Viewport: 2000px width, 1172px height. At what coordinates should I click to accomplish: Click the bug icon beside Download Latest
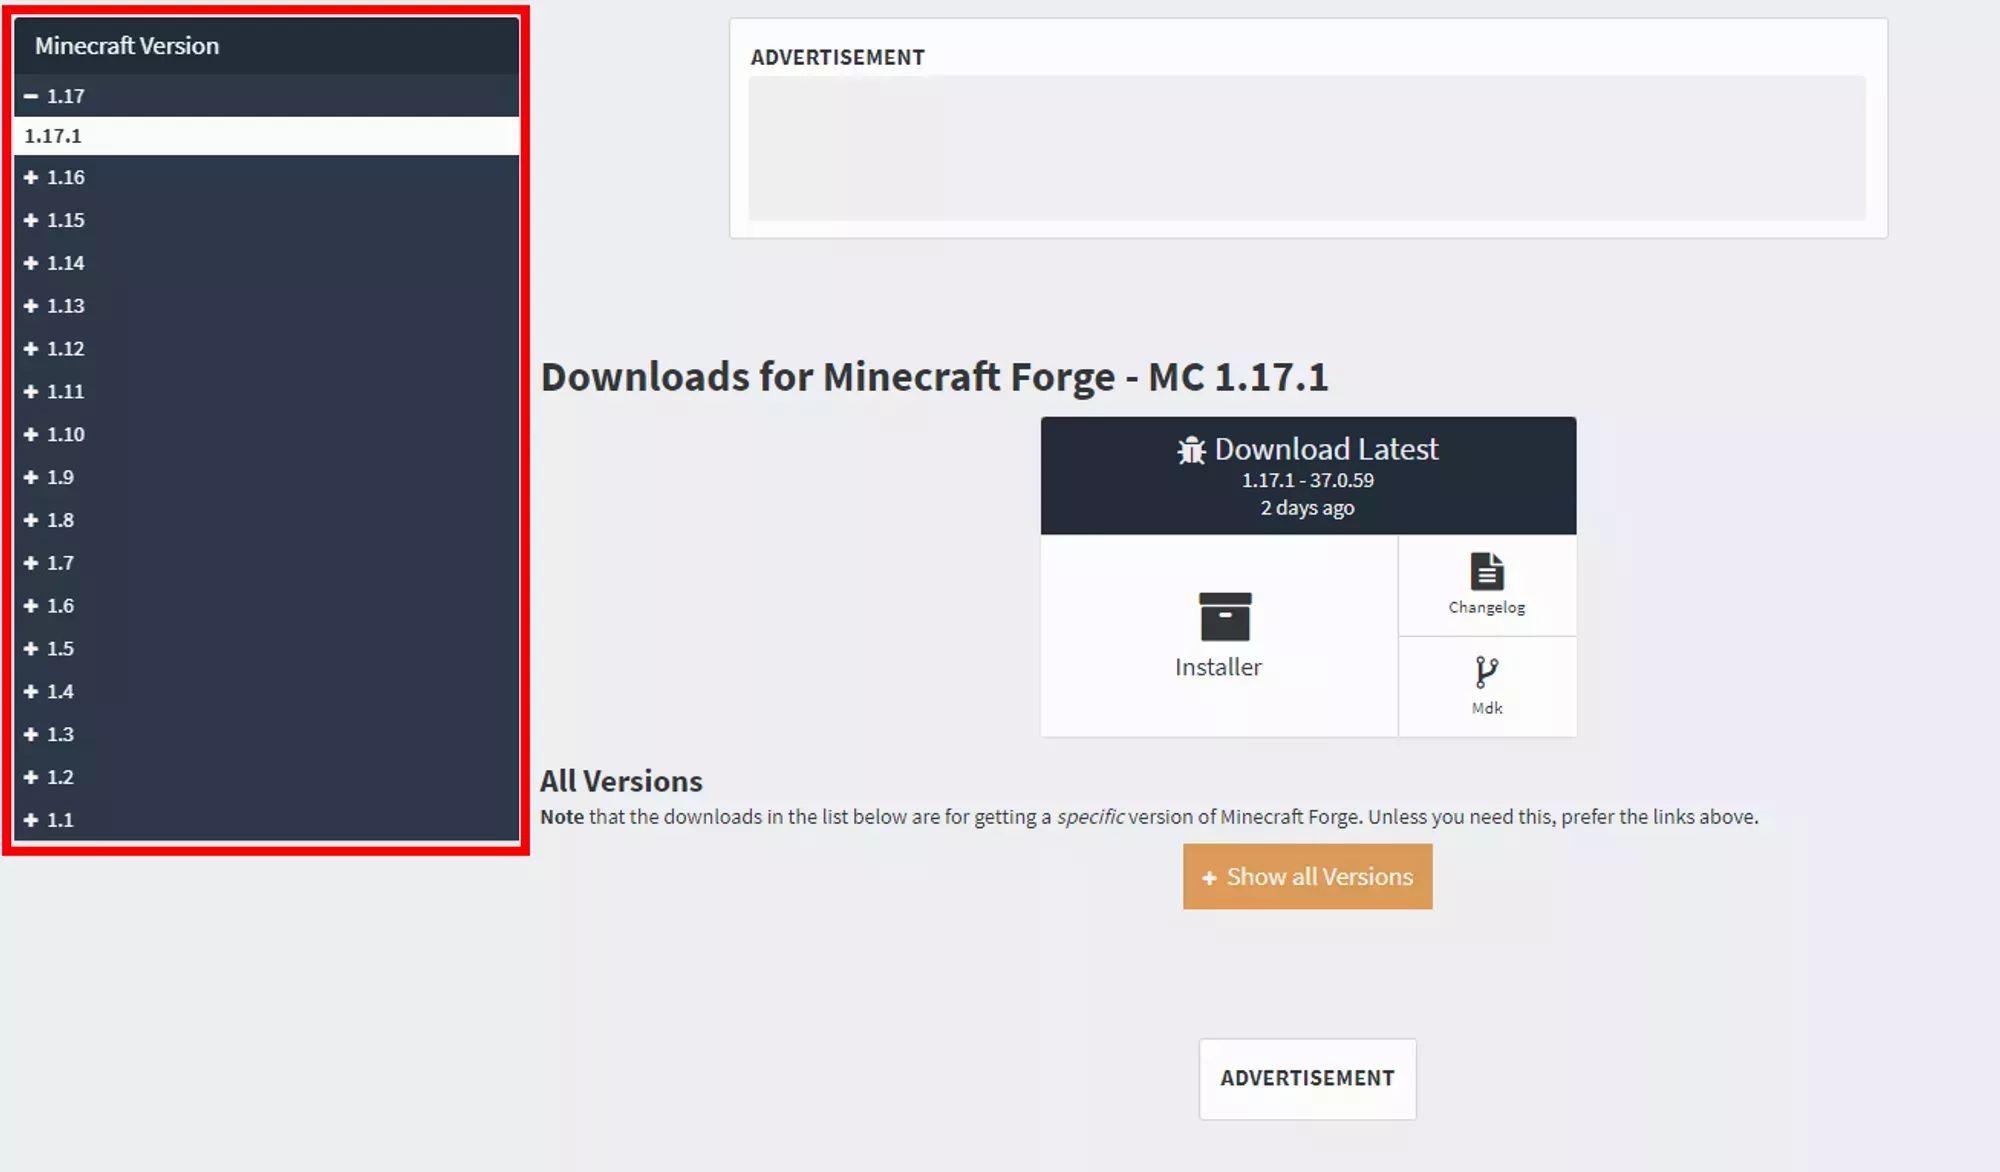(x=1190, y=450)
